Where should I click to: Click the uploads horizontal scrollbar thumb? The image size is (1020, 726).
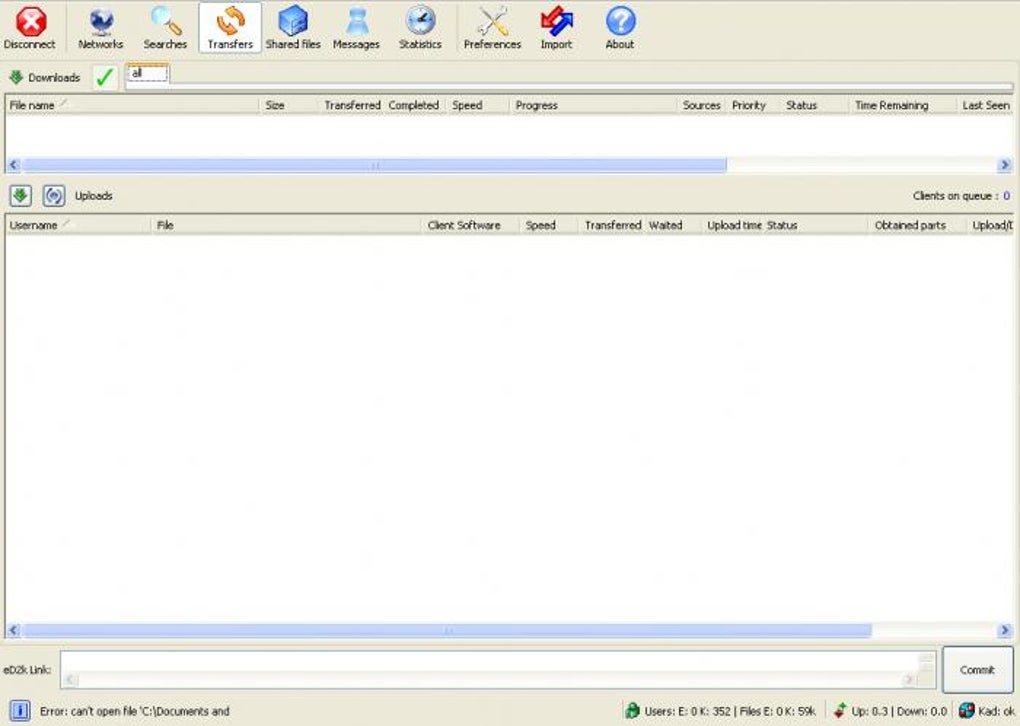(448, 630)
